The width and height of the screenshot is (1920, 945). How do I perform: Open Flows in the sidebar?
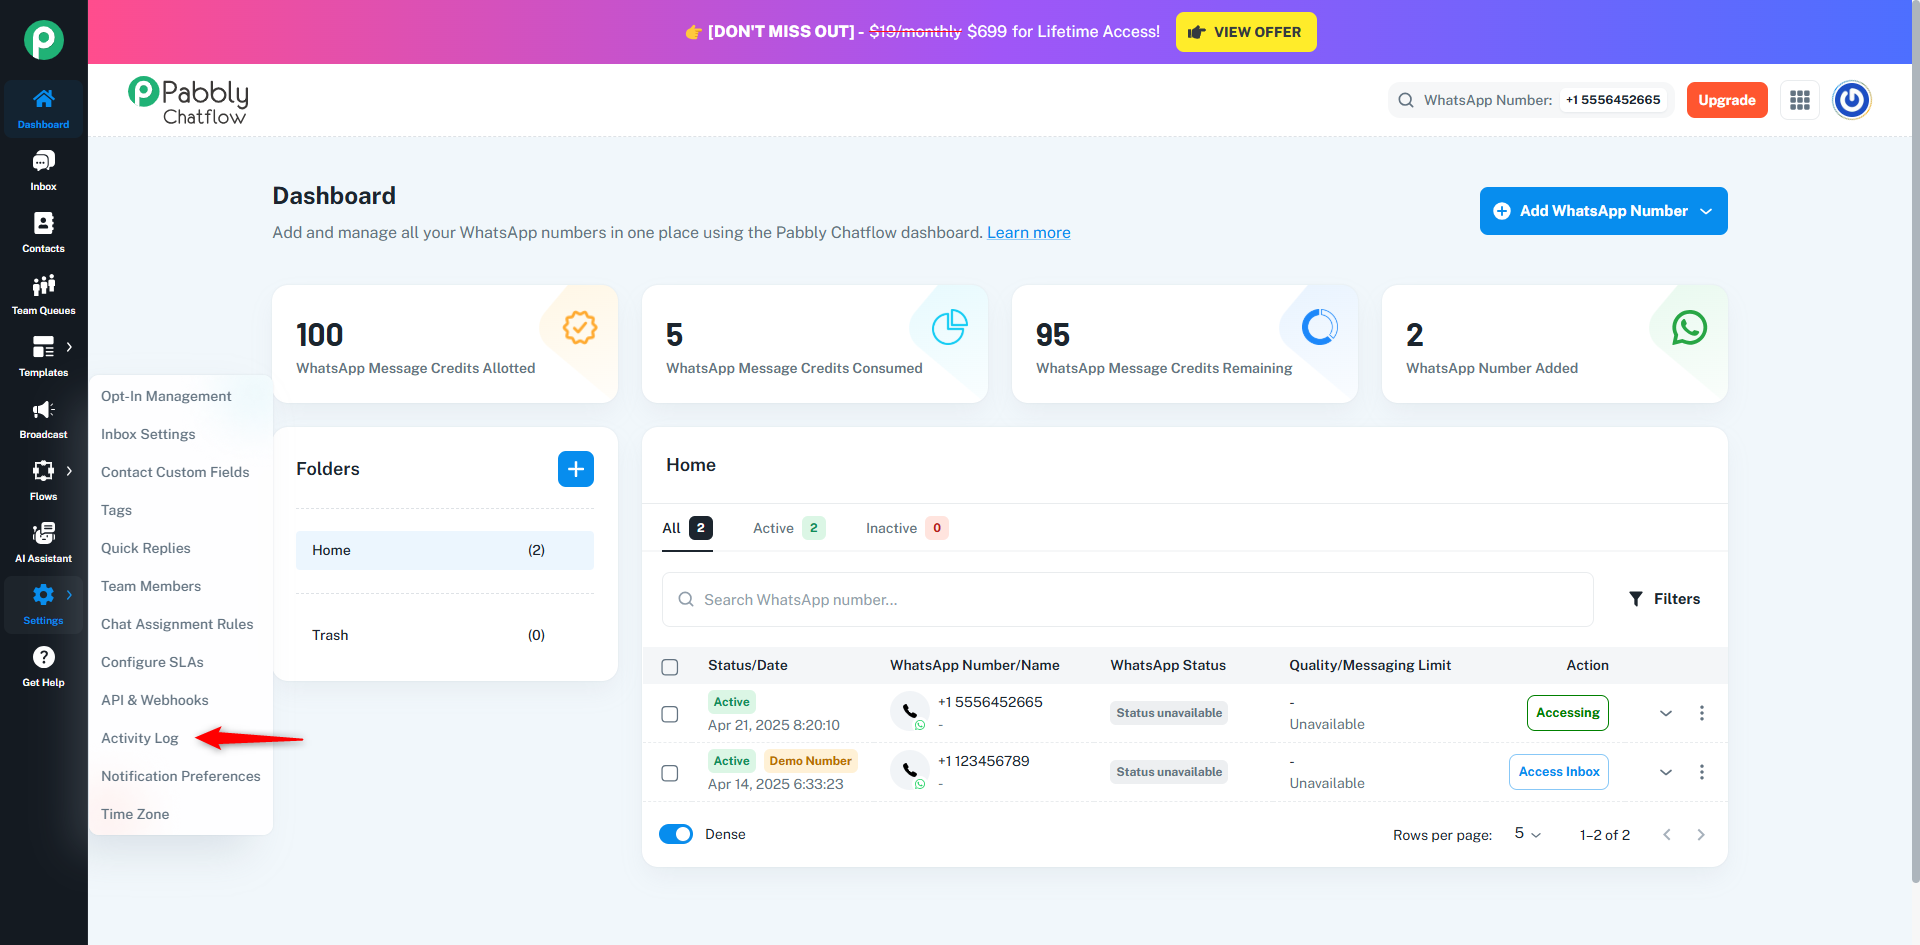(43, 480)
